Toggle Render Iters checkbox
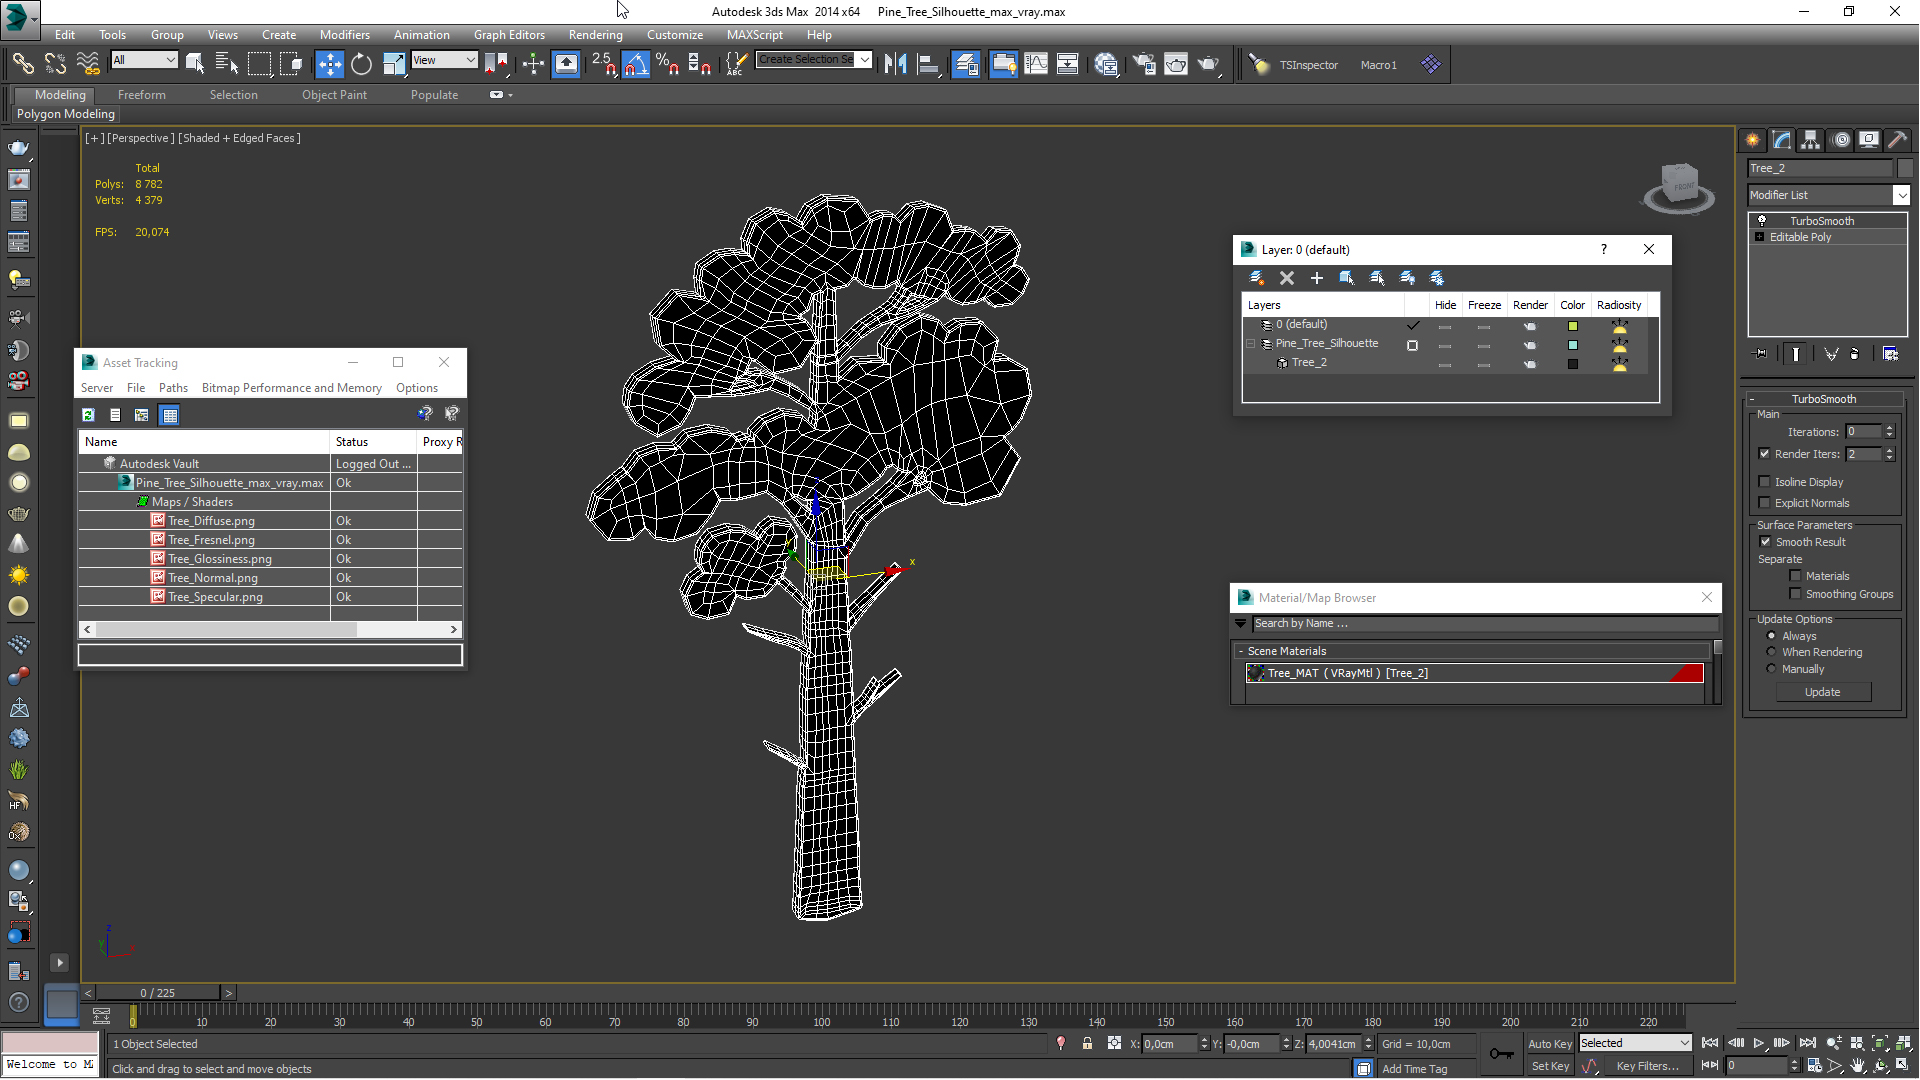The width and height of the screenshot is (1920, 1080). pos(1765,454)
